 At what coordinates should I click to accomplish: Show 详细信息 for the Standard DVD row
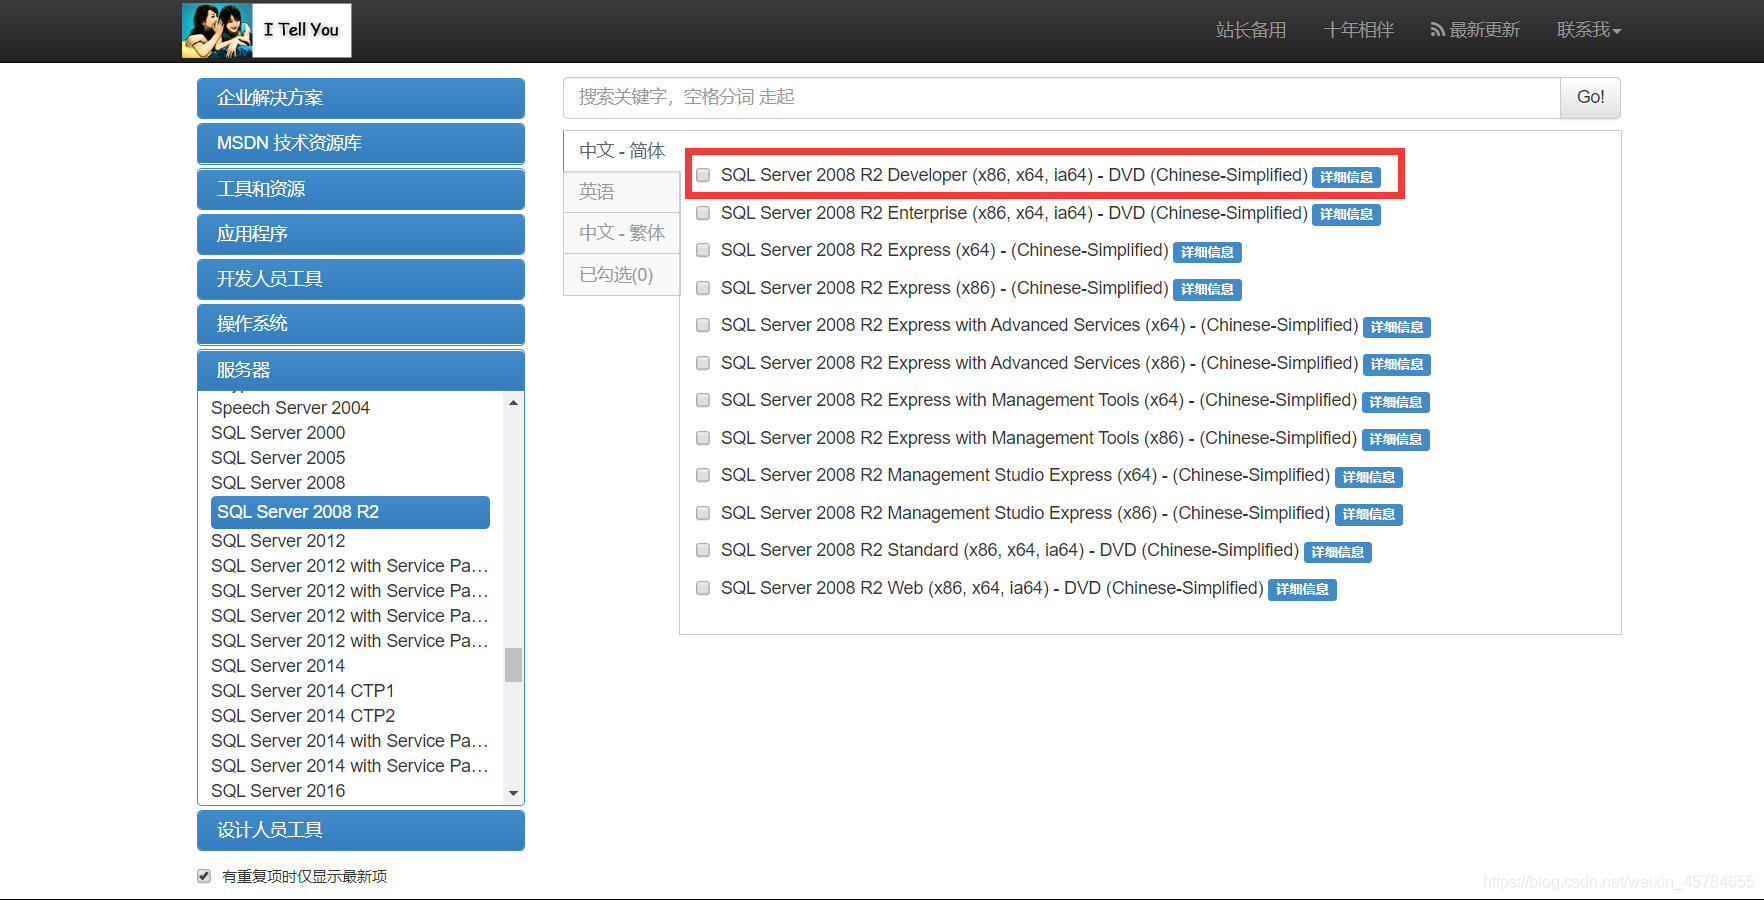click(1338, 552)
